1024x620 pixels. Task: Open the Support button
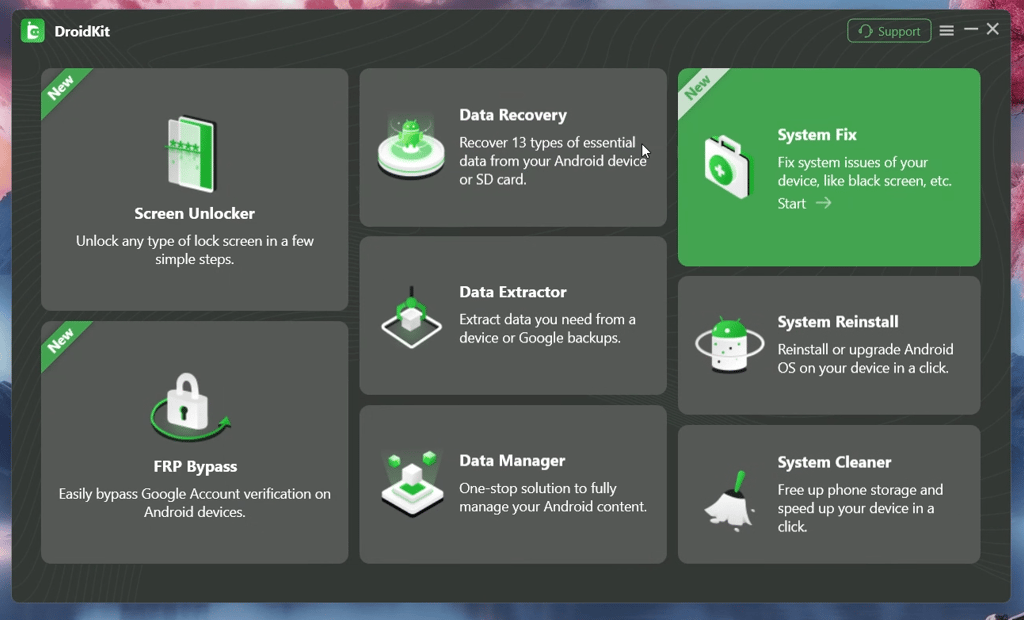click(889, 31)
